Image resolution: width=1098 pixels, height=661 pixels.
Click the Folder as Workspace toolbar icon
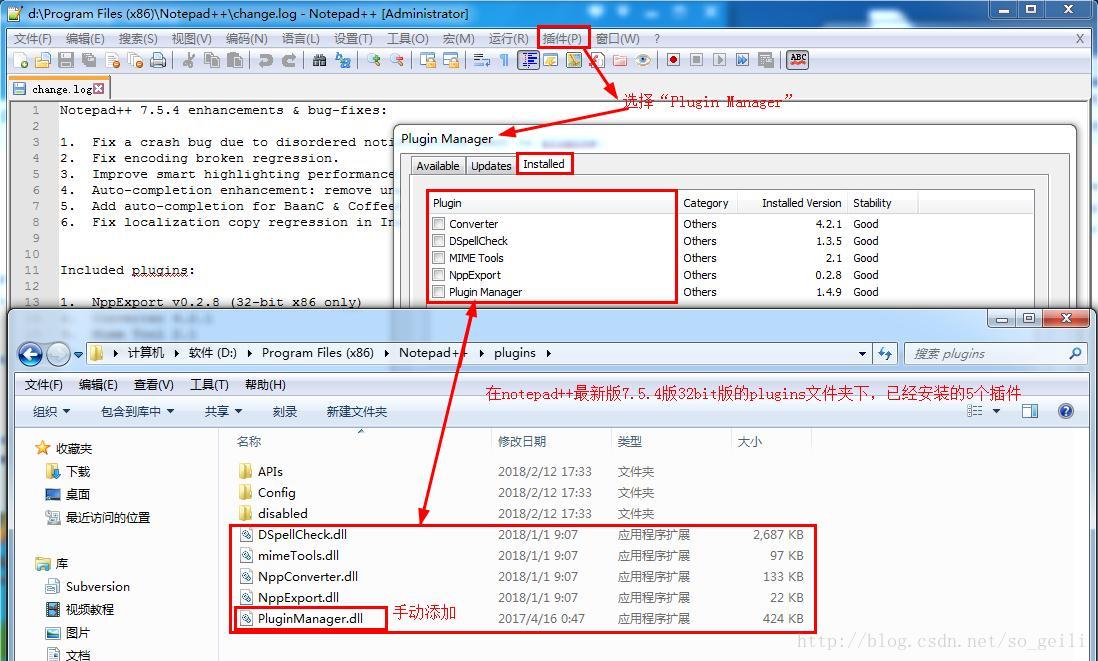tap(620, 60)
